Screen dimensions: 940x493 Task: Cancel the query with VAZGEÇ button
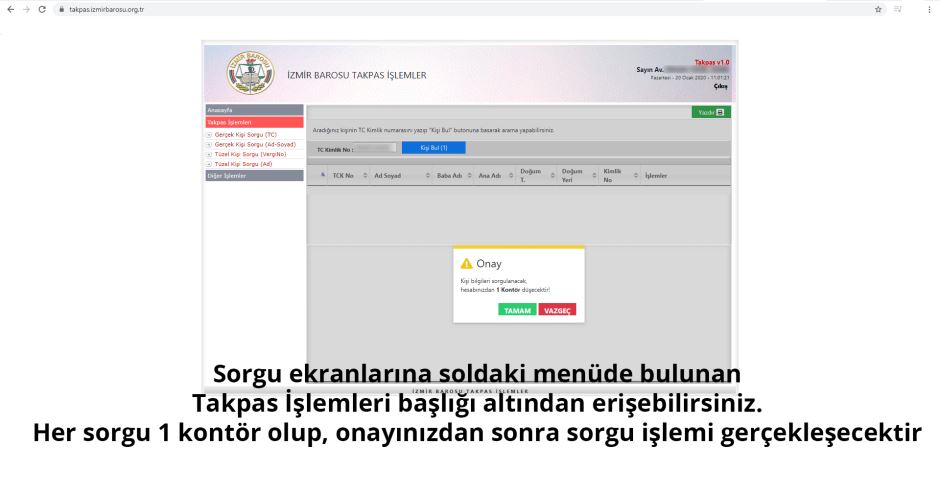(557, 310)
